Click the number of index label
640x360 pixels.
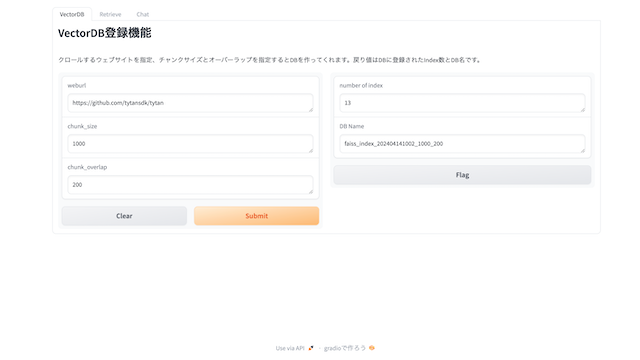(x=361, y=85)
